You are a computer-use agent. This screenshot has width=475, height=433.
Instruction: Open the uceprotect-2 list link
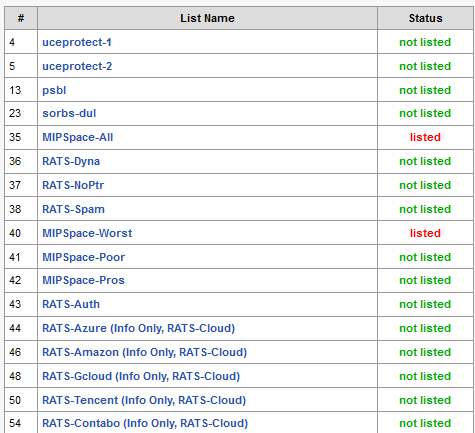pos(77,66)
